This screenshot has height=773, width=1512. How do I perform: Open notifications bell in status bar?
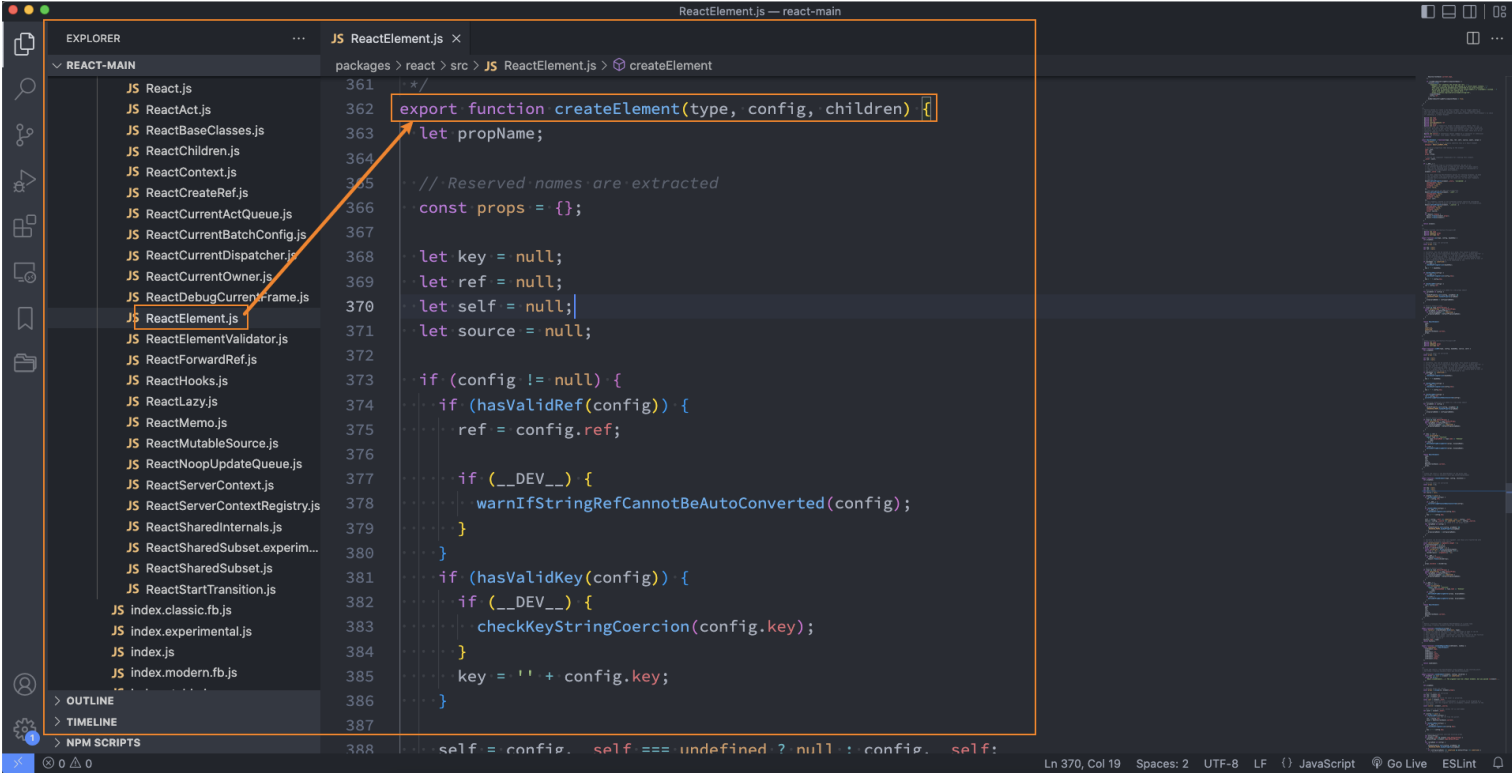click(x=1496, y=763)
